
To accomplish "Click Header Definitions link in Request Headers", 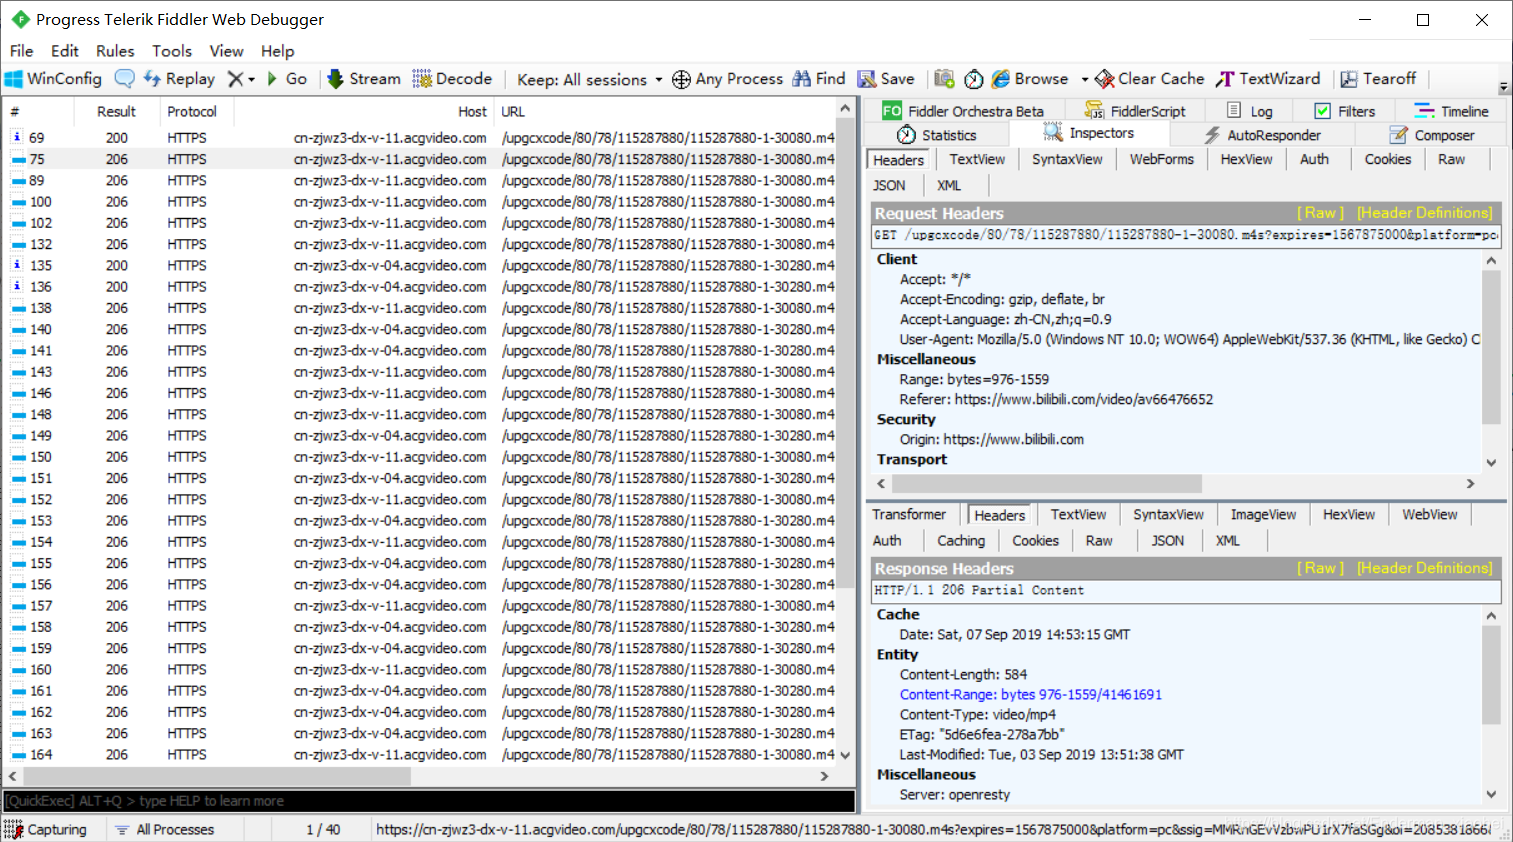I will (x=1424, y=213).
